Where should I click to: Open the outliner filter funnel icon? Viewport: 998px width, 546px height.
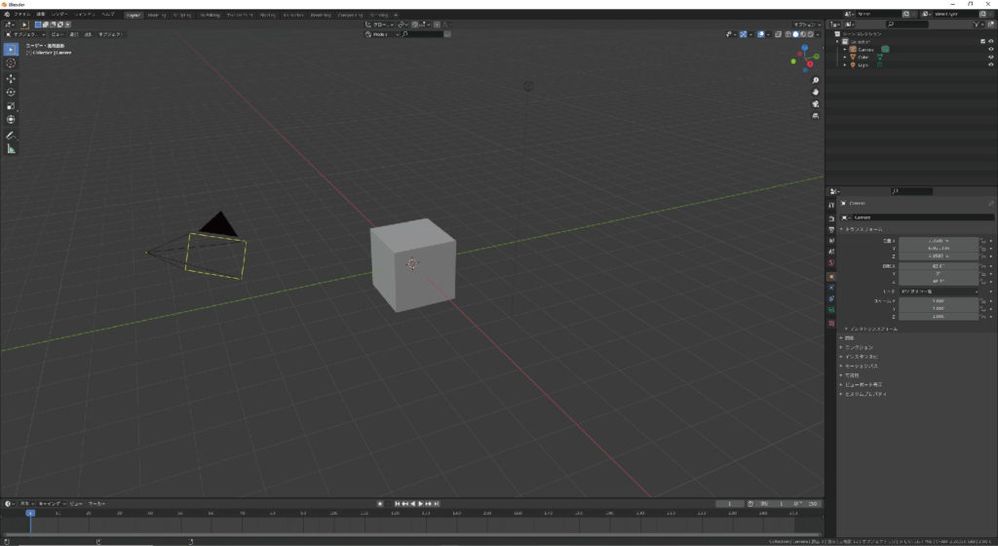(x=976, y=24)
